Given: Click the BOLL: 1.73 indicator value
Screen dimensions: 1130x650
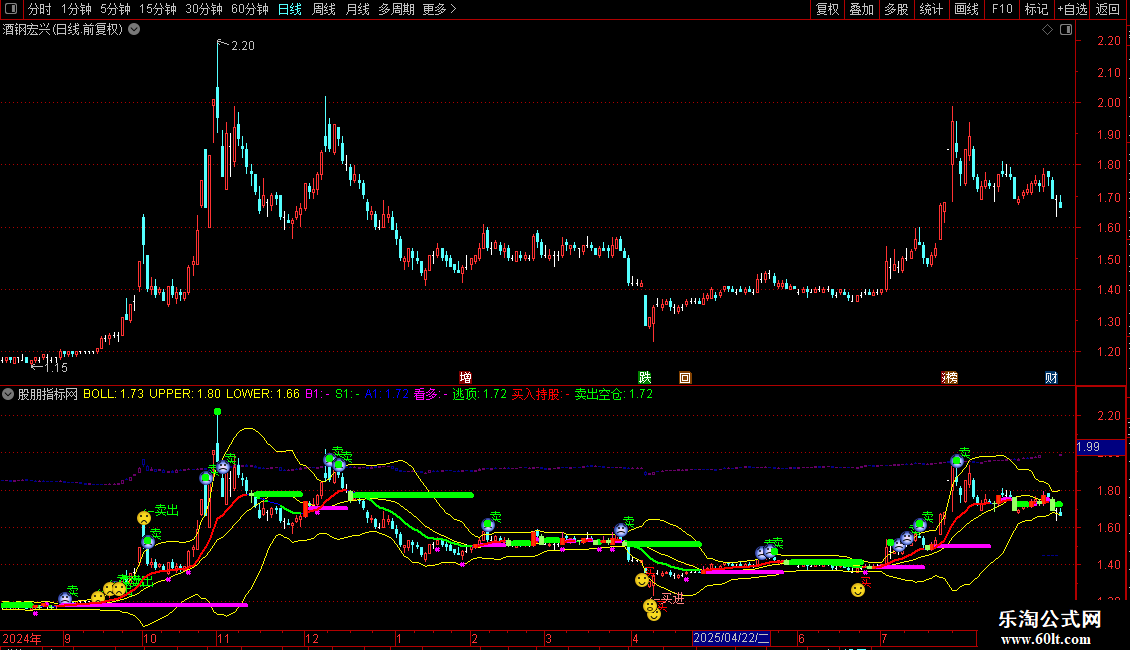Looking at the screenshot, I should point(113,394).
